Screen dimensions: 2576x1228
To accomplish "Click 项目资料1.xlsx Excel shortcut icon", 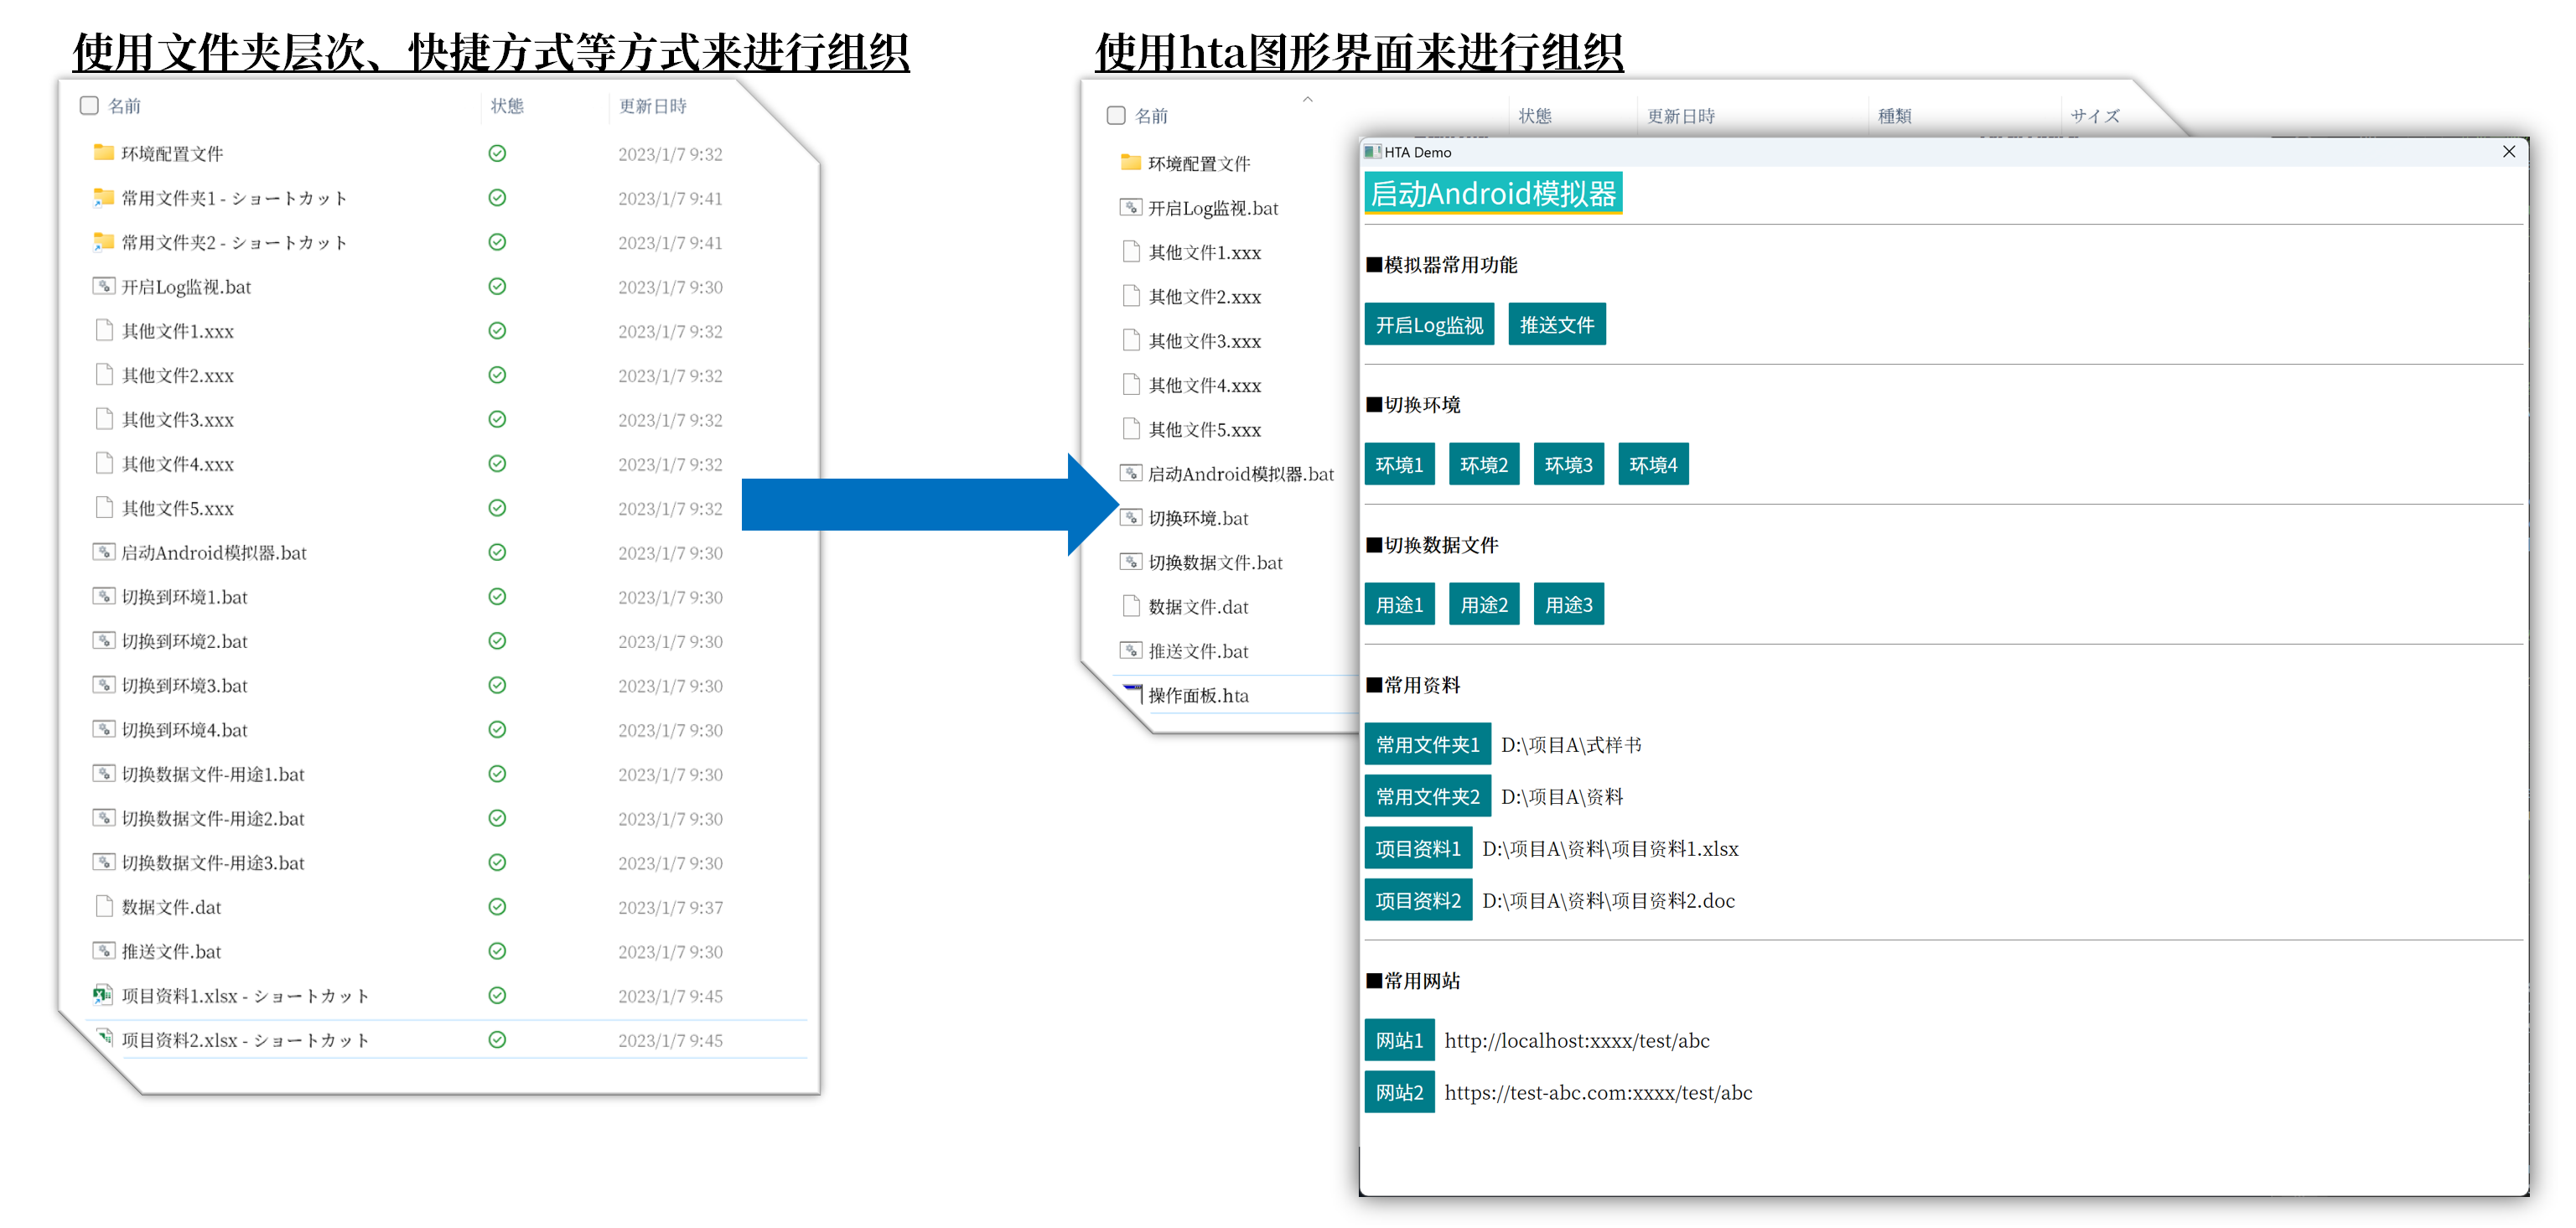I will coord(103,995).
